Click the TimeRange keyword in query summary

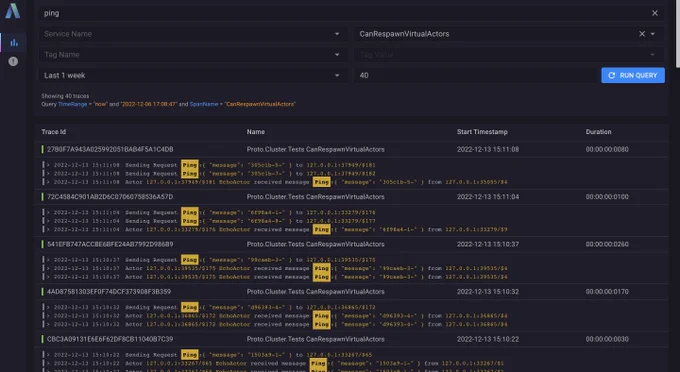[72, 104]
